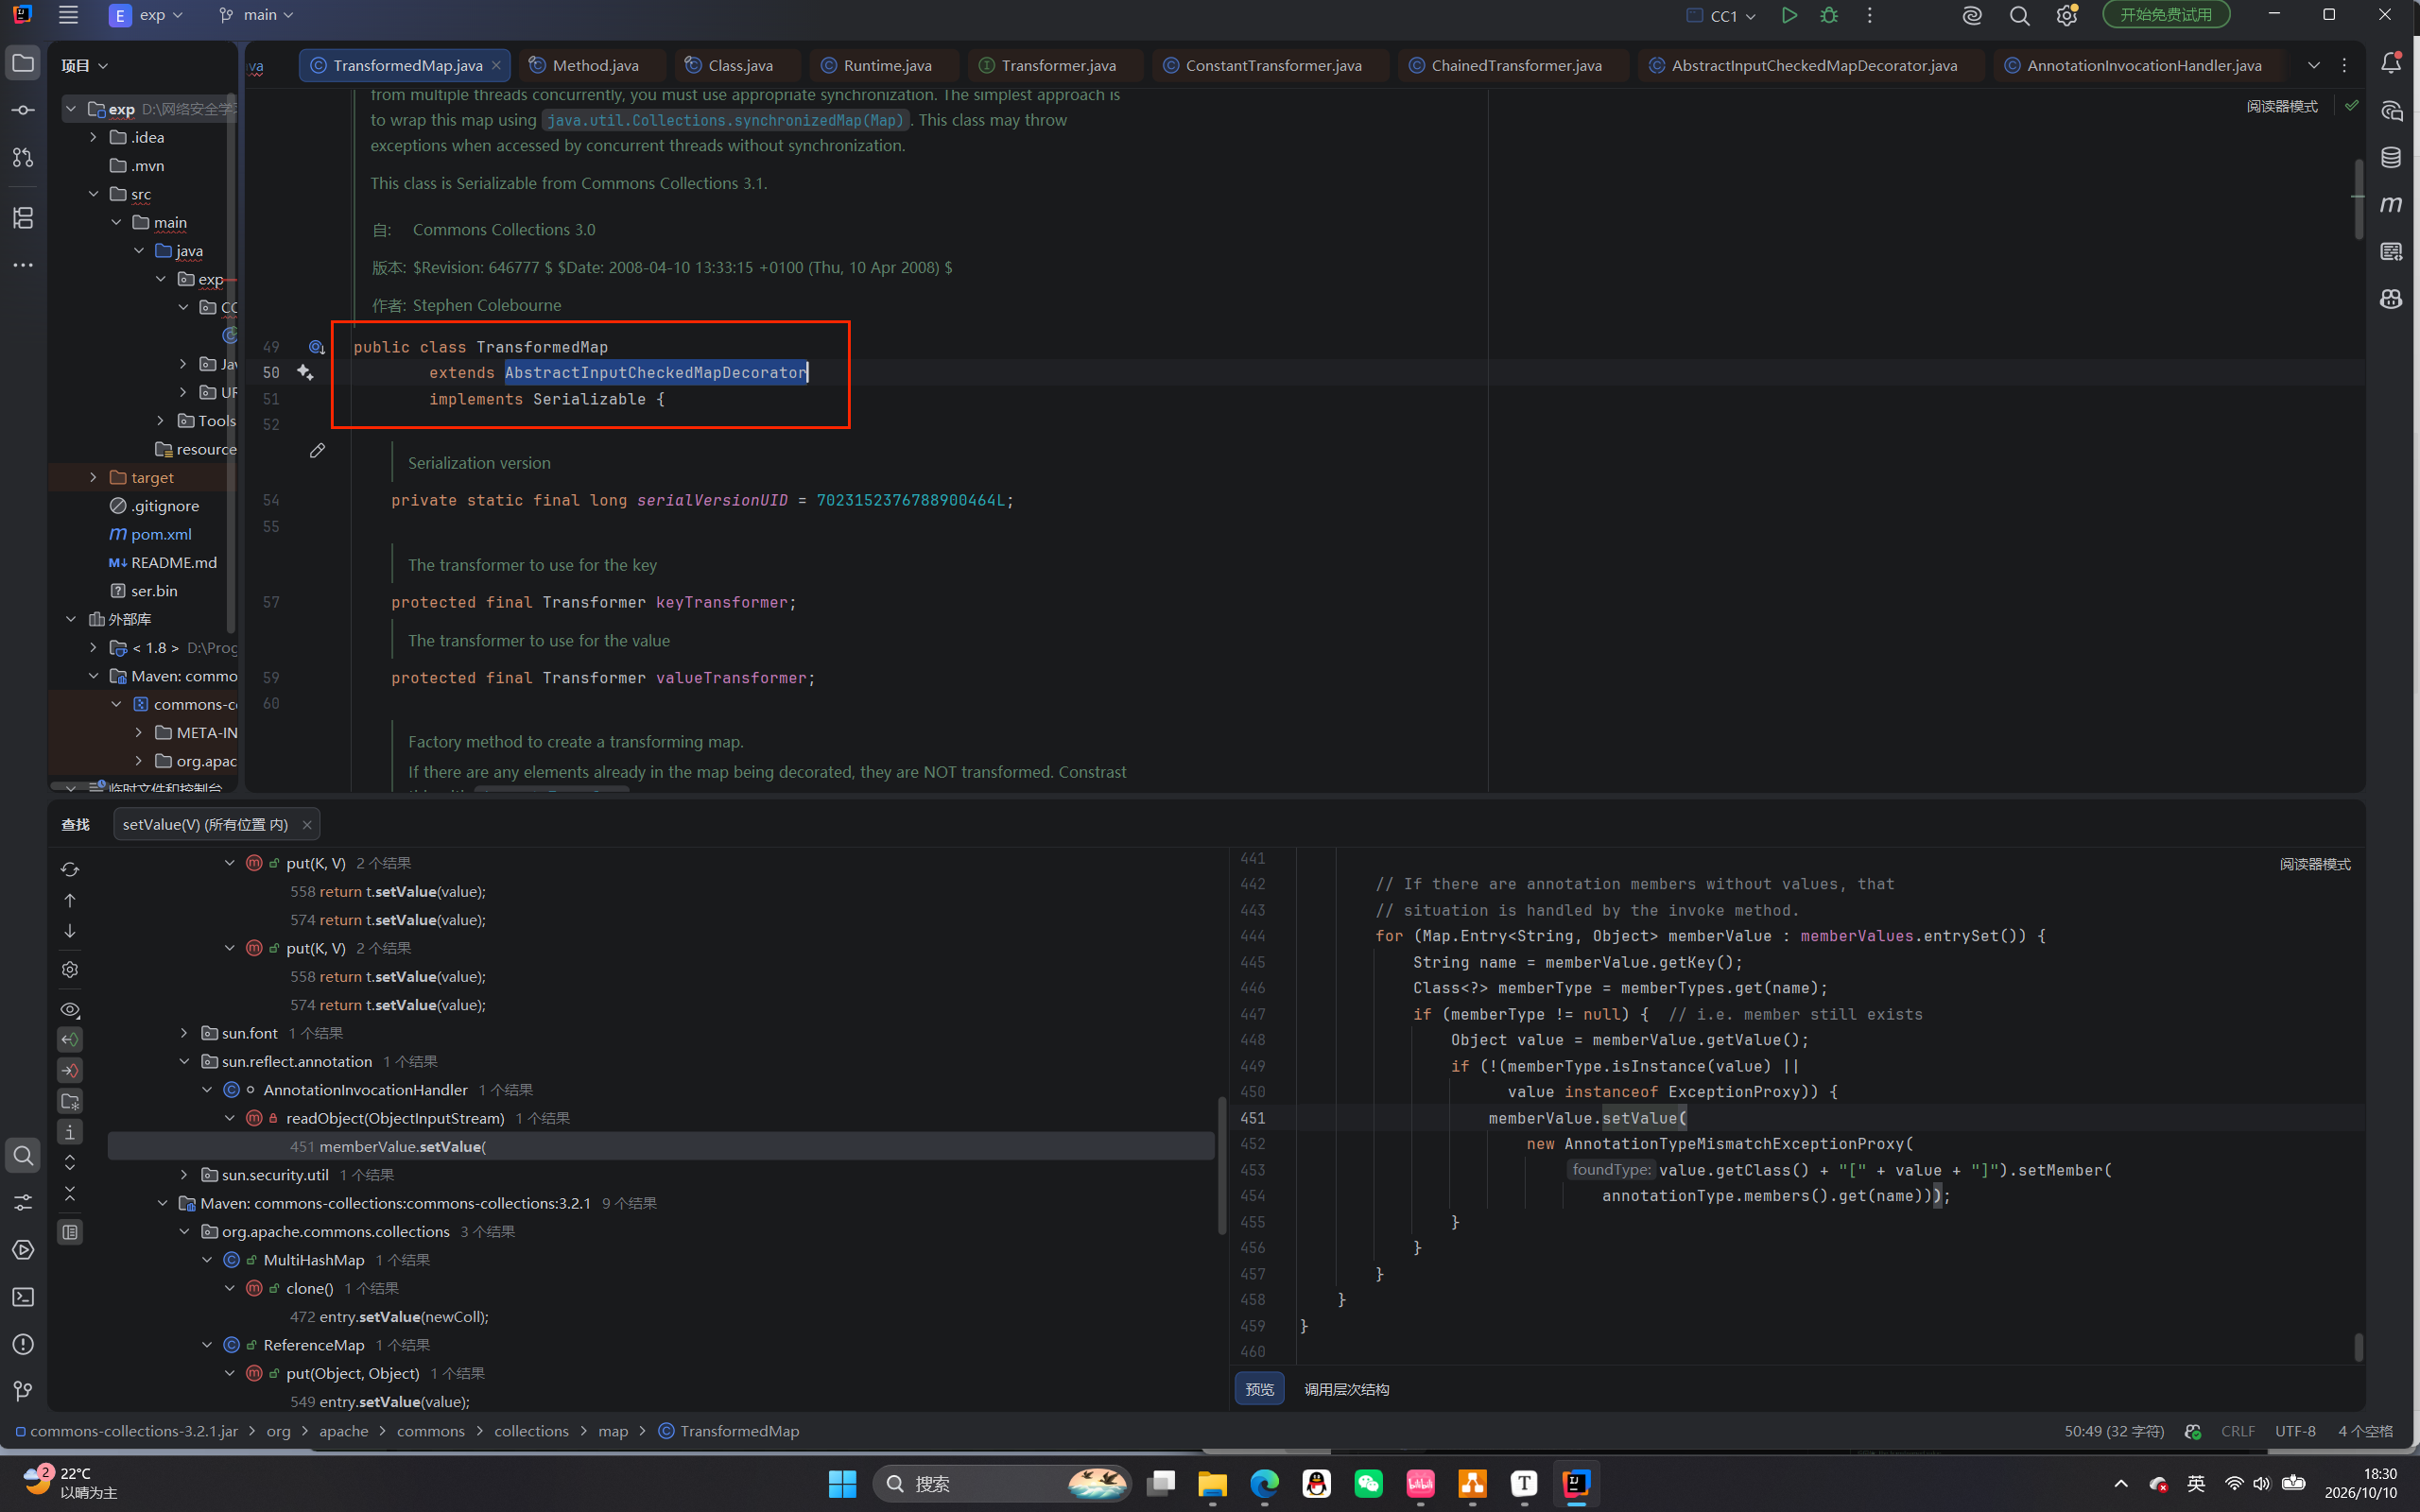Viewport: 2420px width, 1512px height.
Task: Open the CC1 run configuration dropdown
Action: [x=1722, y=15]
